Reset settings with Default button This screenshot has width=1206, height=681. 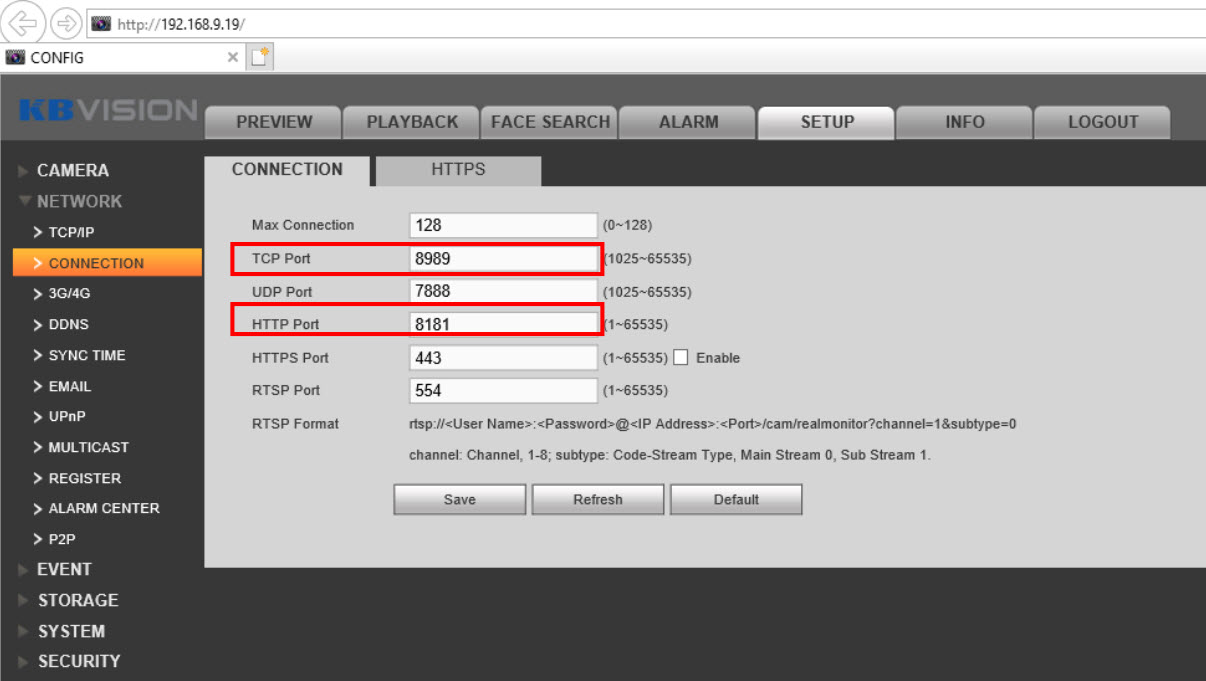(x=736, y=500)
